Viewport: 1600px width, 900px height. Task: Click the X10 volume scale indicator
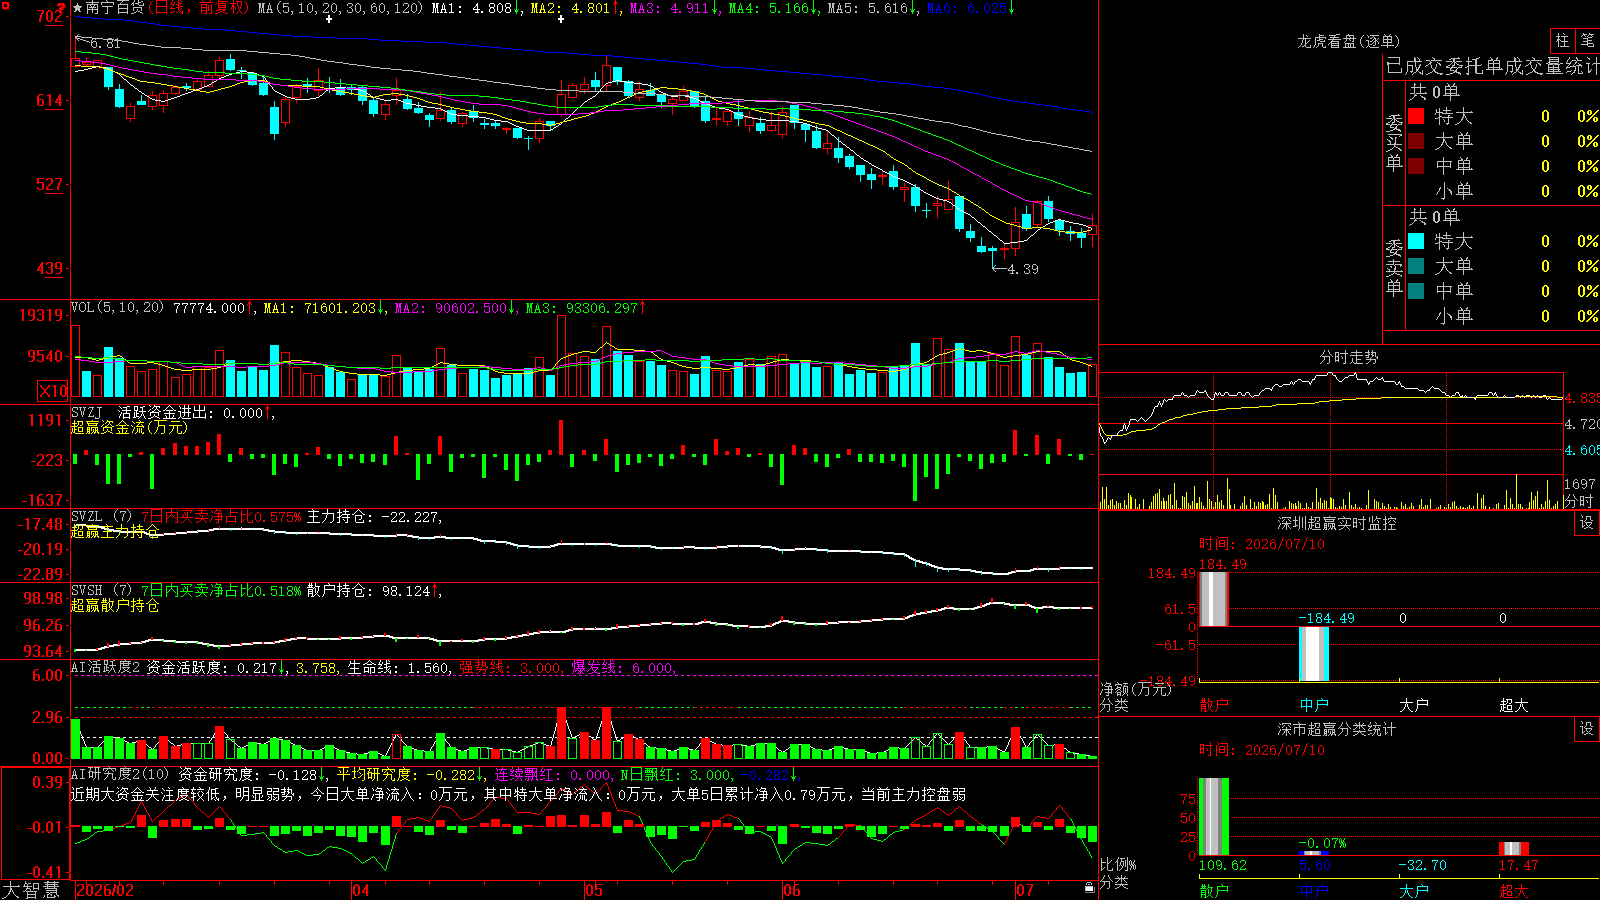click(53, 391)
